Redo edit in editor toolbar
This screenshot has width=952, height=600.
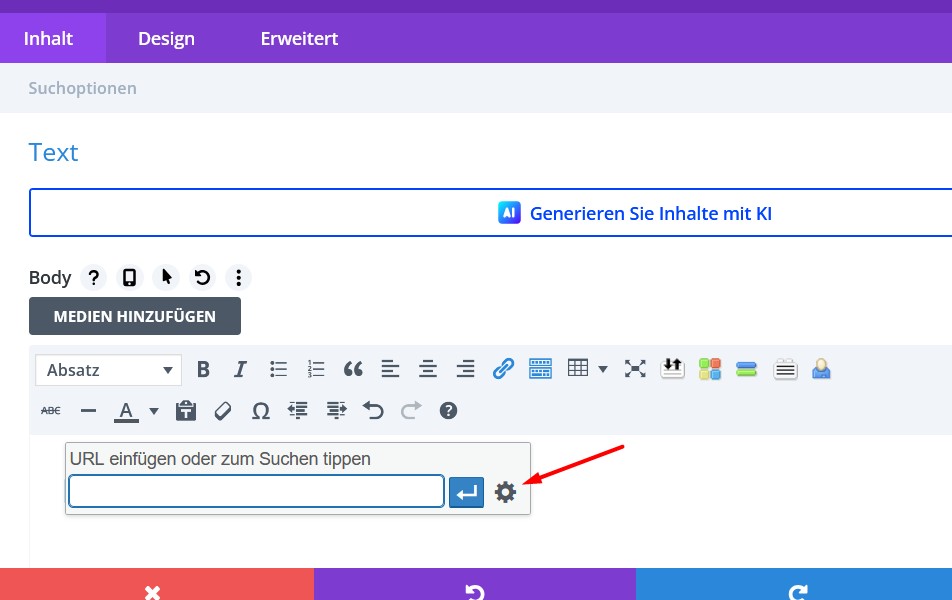tap(411, 411)
